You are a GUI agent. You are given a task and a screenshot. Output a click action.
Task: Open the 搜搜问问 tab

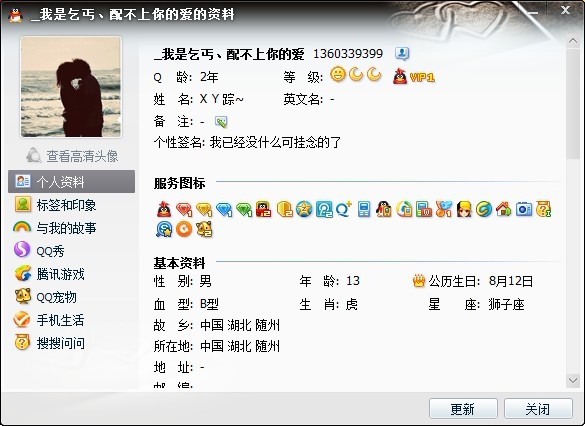pos(71,343)
